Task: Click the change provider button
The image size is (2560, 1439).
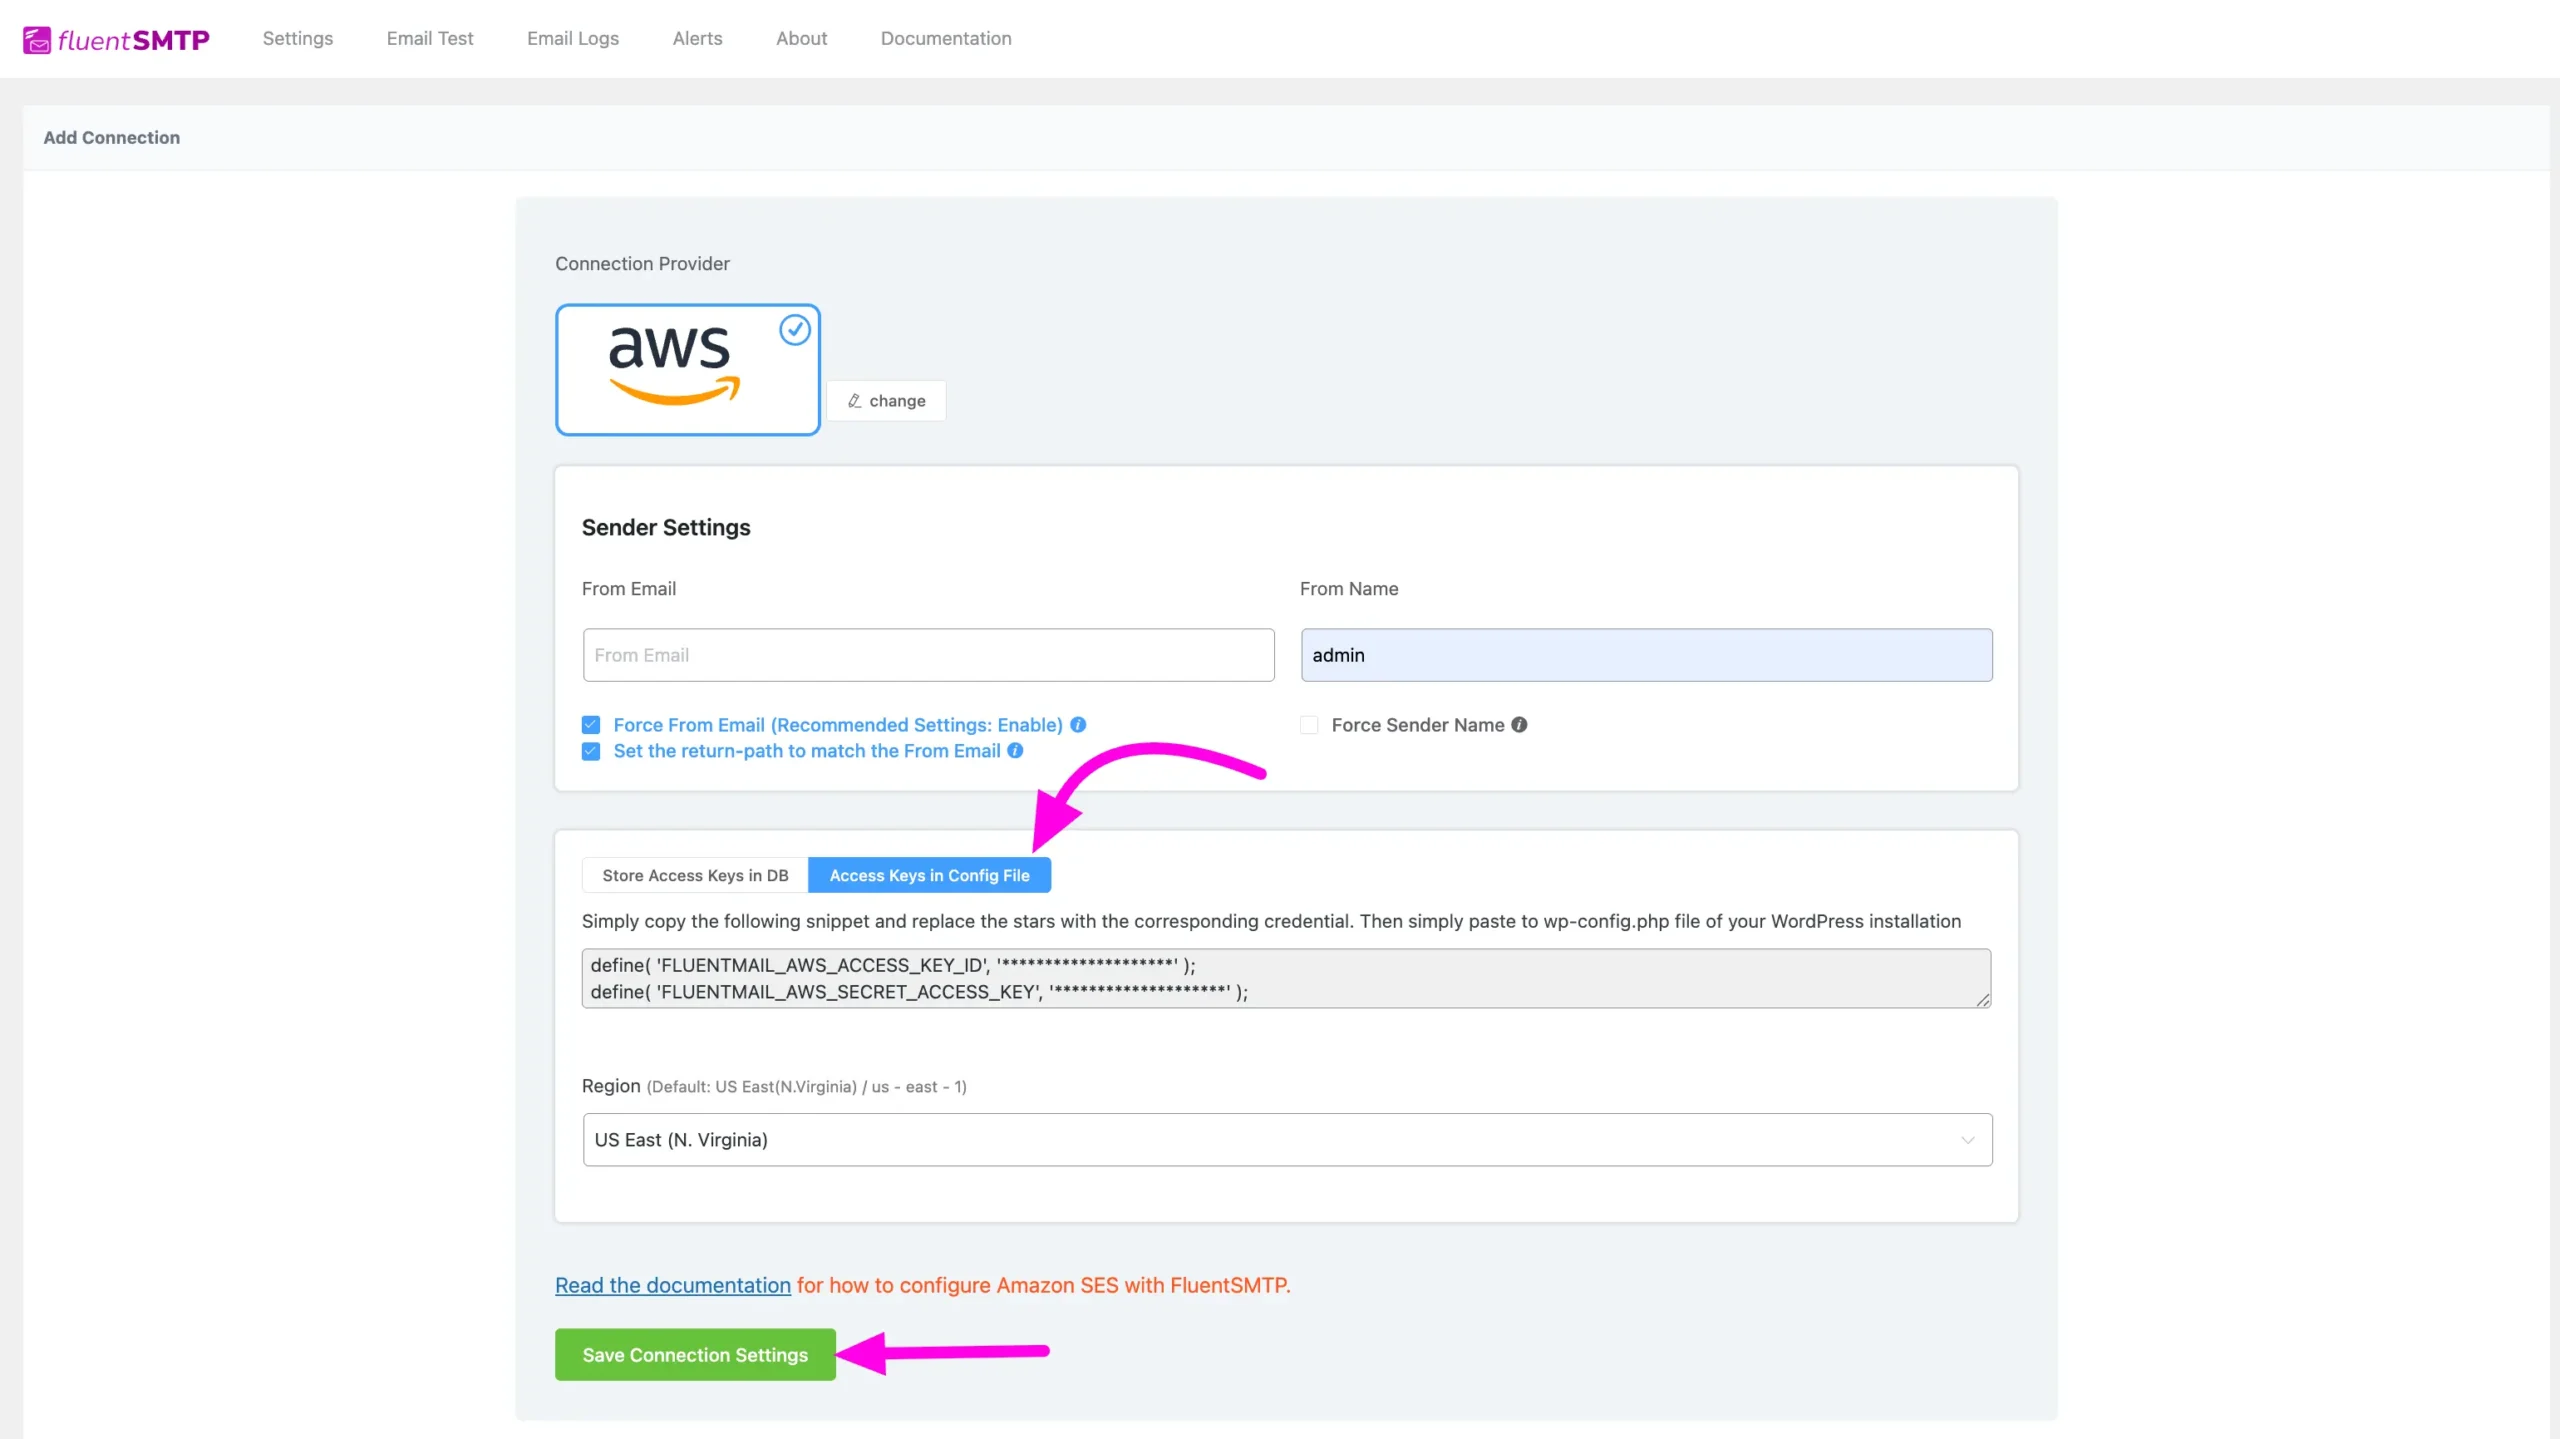Action: click(886, 400)
